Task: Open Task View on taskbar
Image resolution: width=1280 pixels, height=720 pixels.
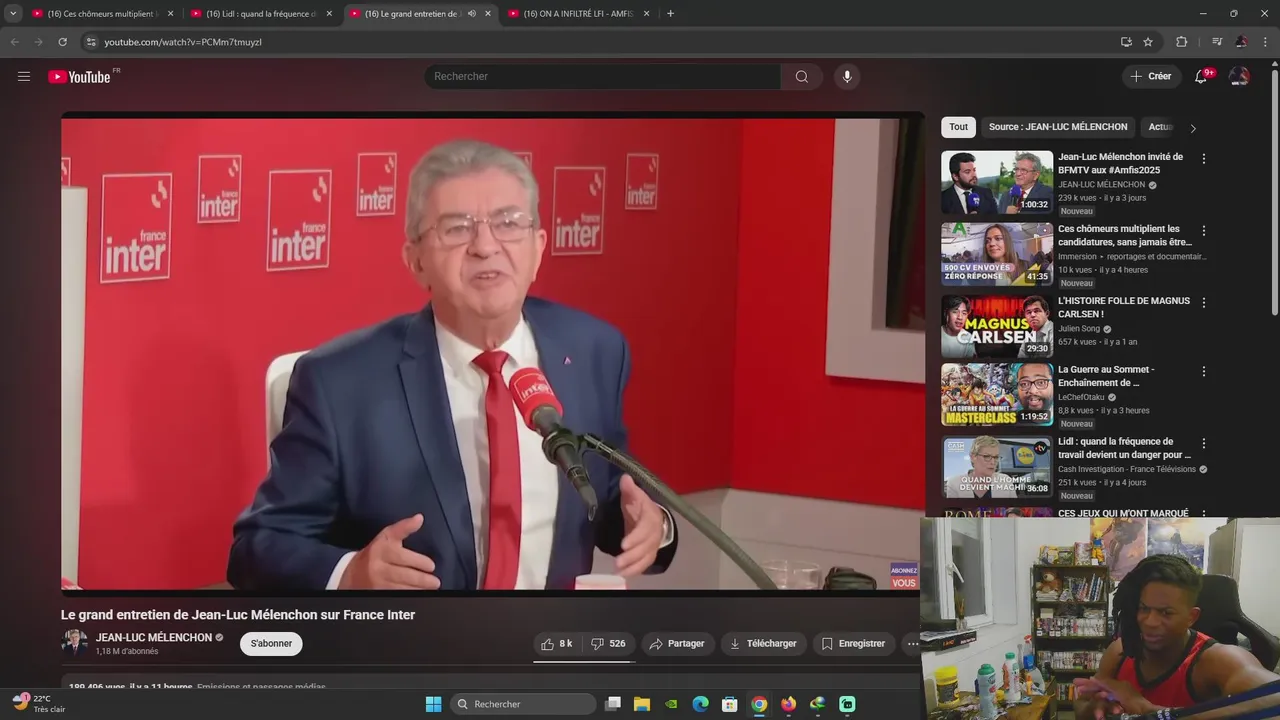Action: click(x=613, y=704)
